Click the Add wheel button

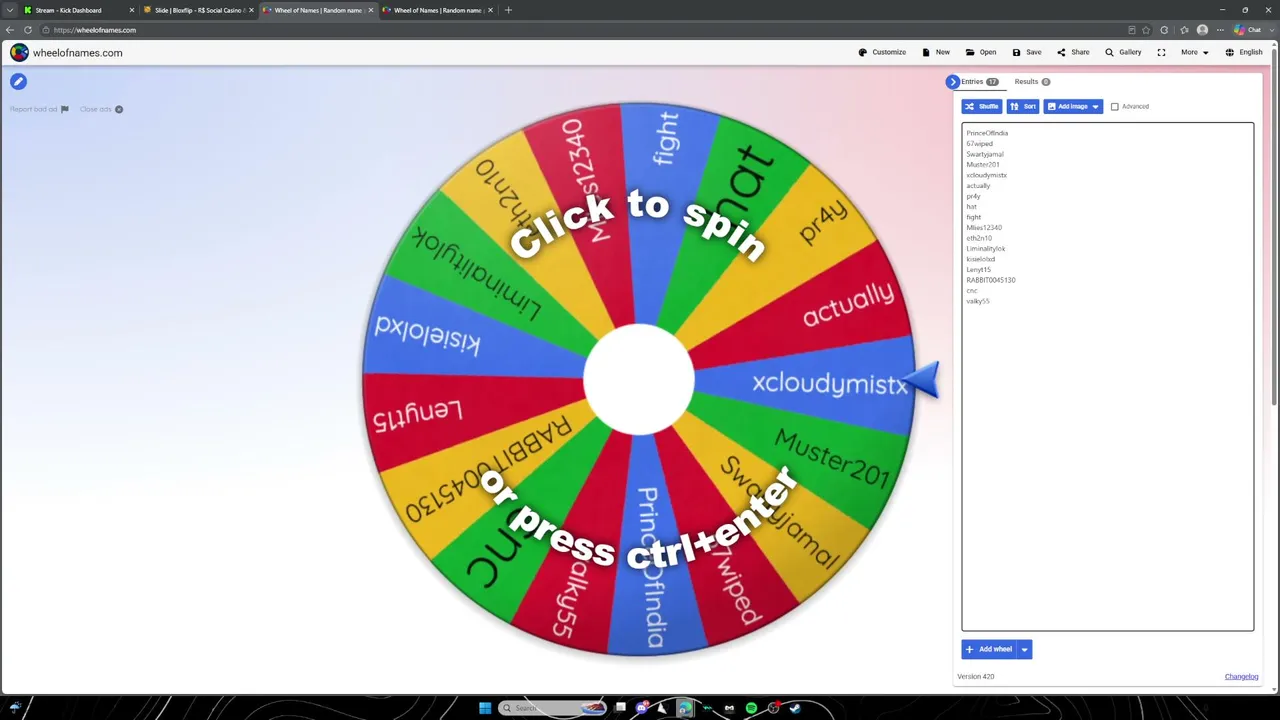tap(988, 649)
